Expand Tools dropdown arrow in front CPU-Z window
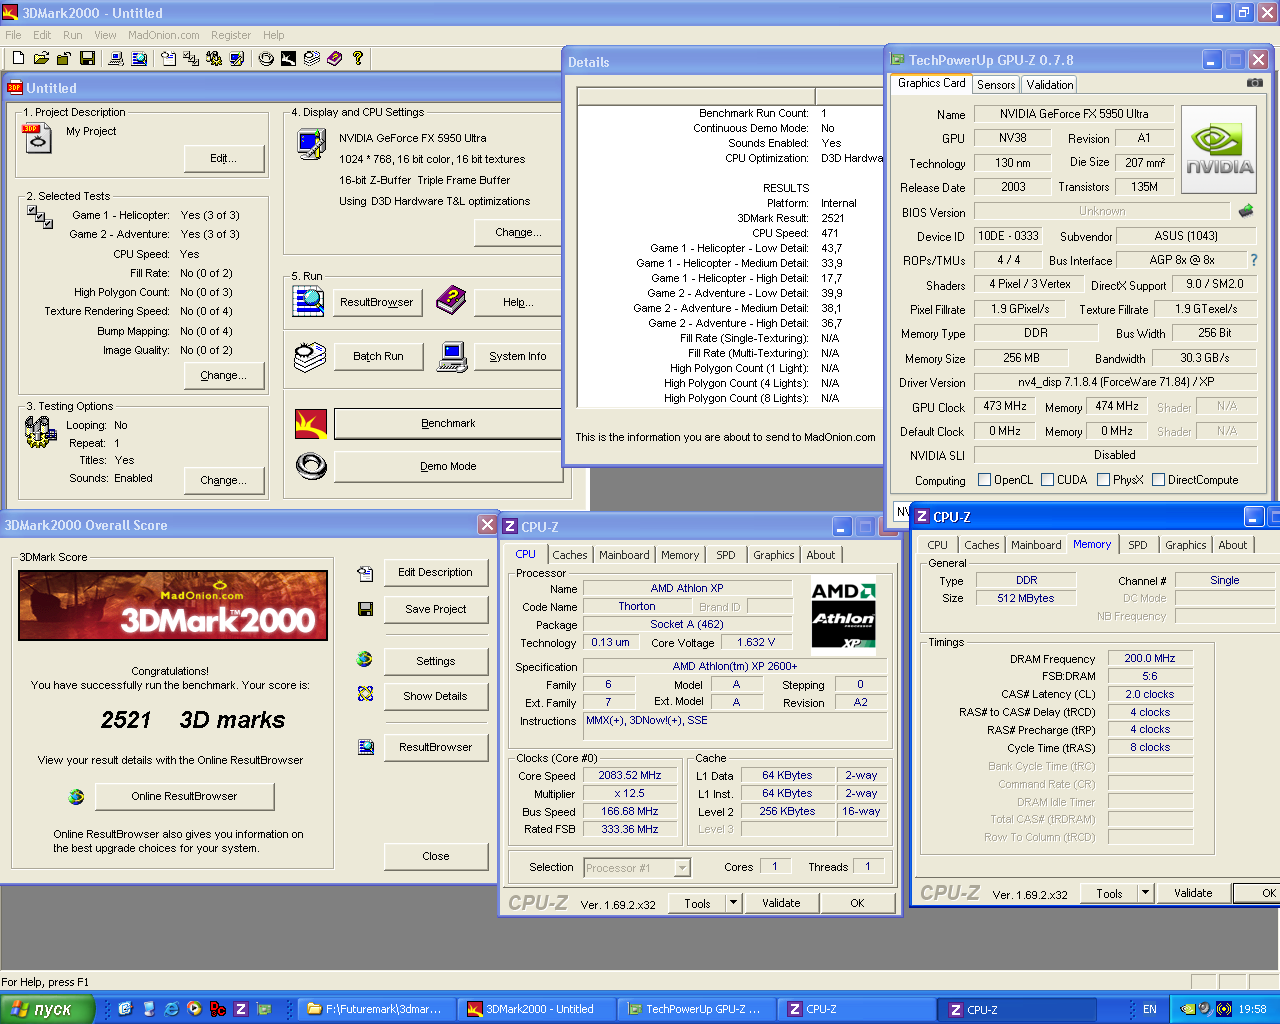 [x=733, y=903]
